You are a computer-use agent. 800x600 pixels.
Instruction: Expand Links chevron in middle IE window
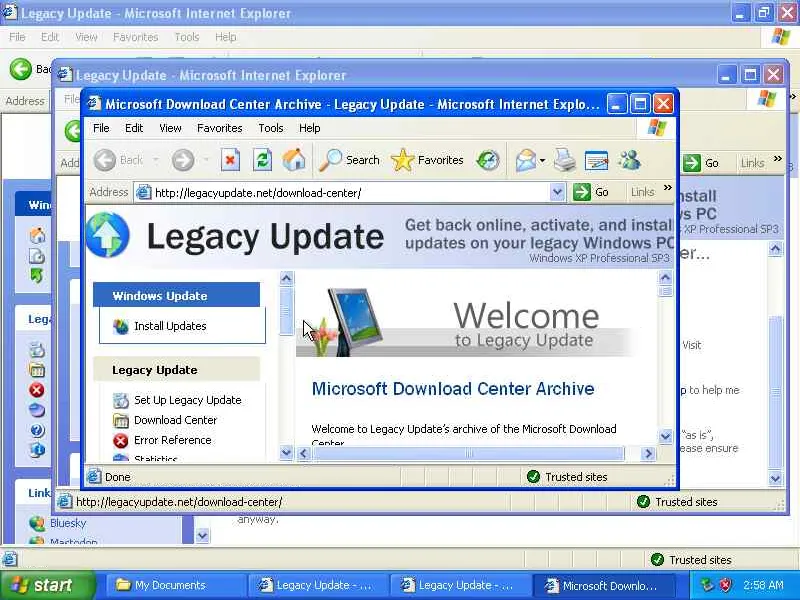778,159
